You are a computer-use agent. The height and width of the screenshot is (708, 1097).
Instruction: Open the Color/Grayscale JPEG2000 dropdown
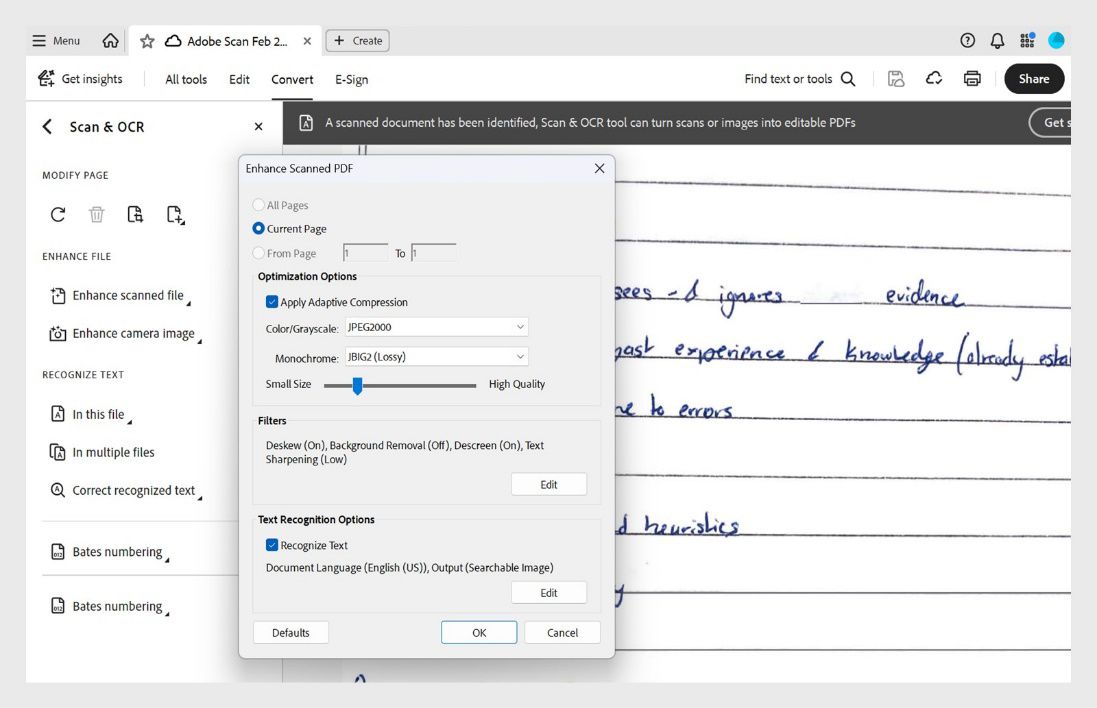click(x=436, y=326)
